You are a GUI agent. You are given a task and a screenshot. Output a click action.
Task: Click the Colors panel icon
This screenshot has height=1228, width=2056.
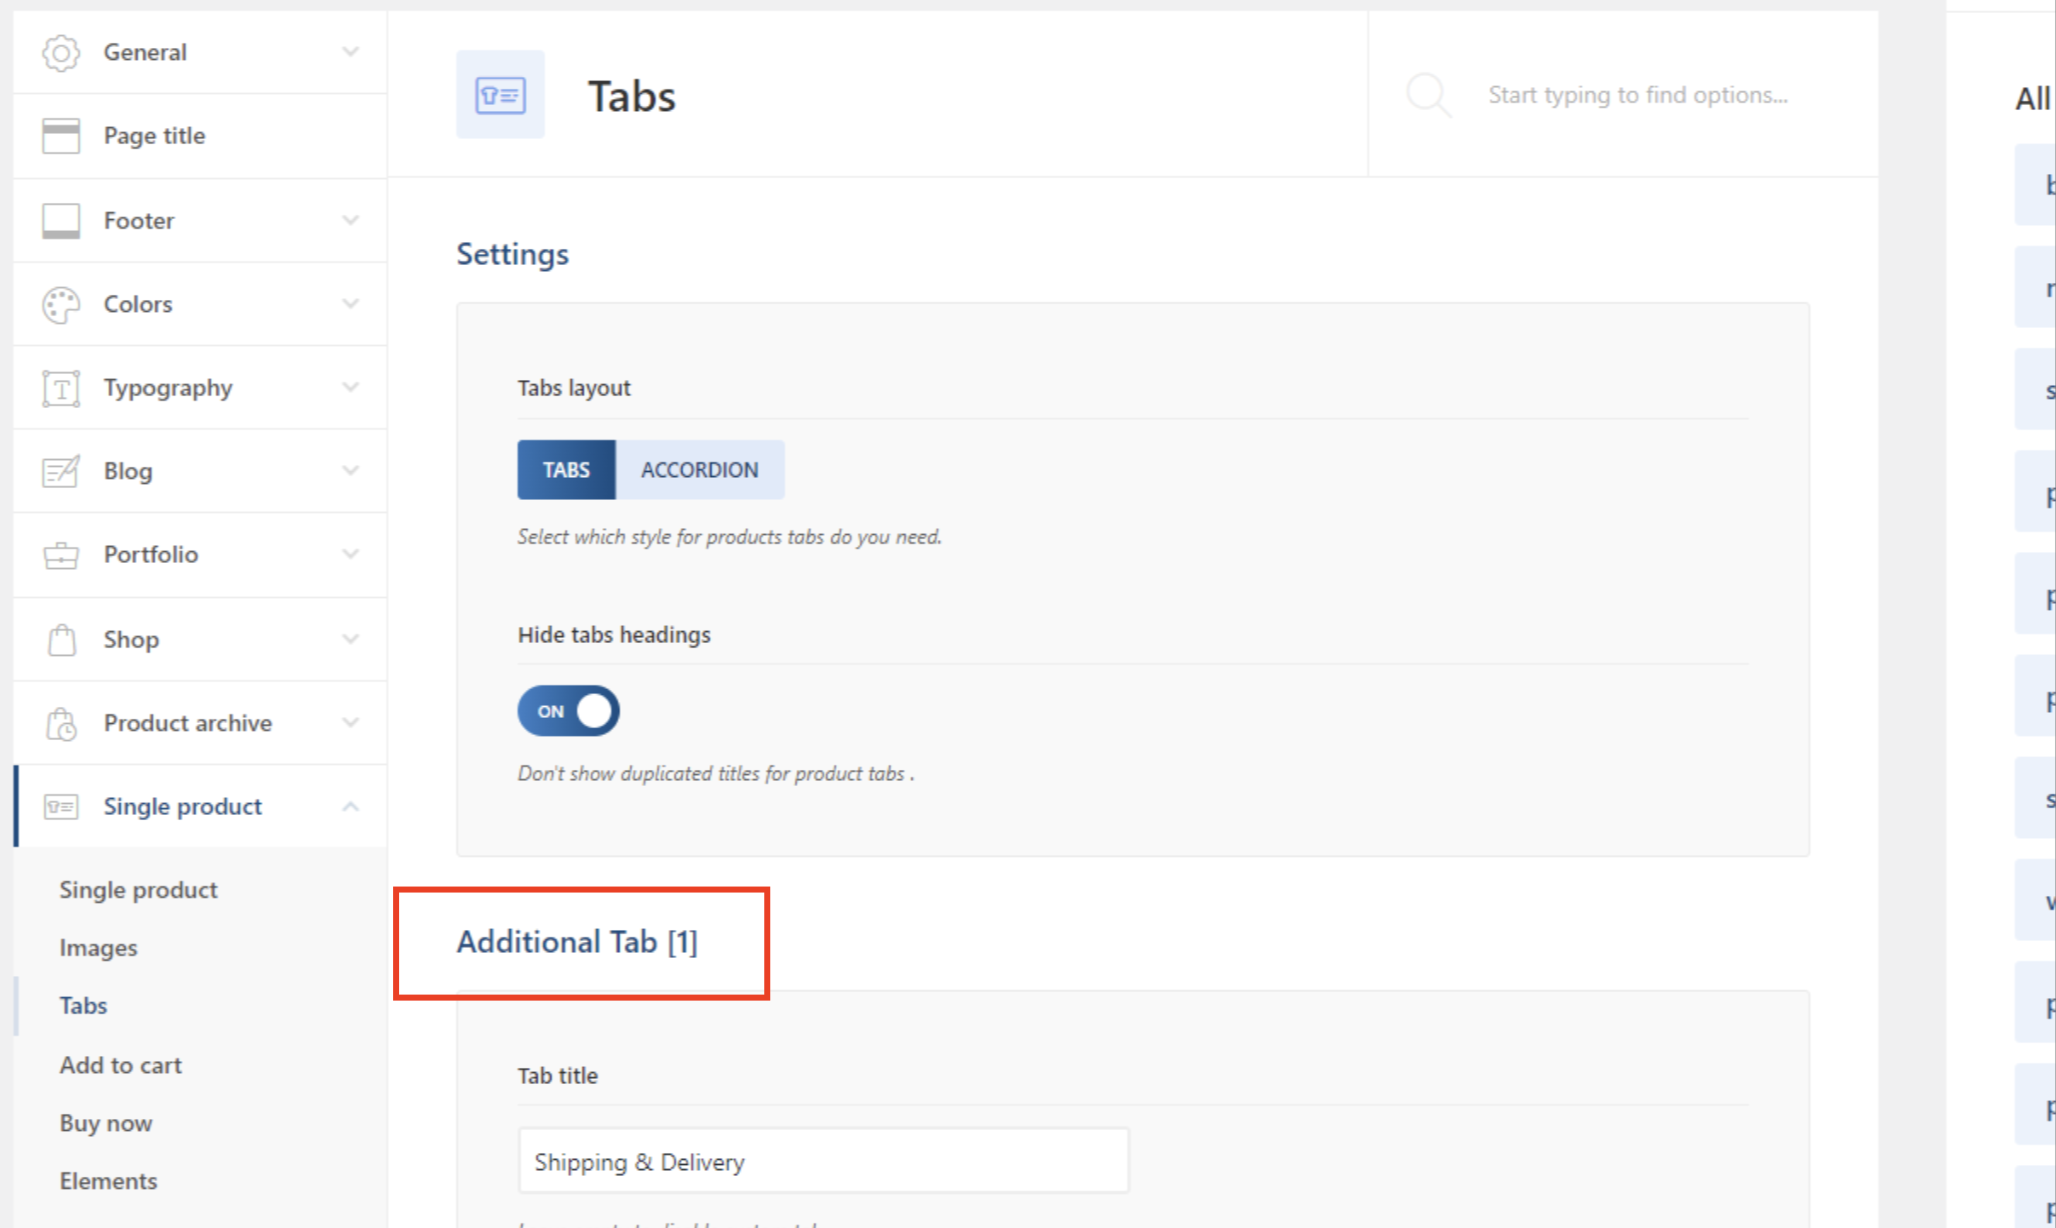point(58,303)
